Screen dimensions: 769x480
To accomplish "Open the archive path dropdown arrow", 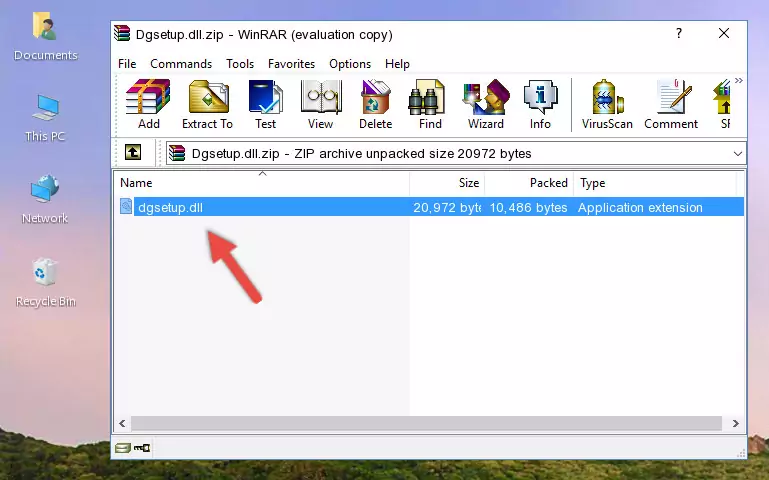I will [738, 154].
